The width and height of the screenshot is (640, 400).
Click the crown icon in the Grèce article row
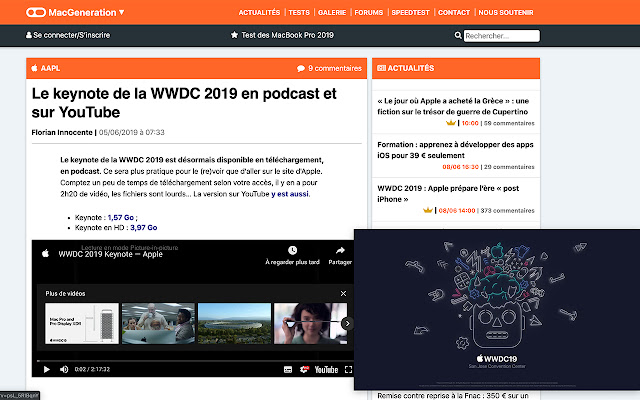point(451,123)
